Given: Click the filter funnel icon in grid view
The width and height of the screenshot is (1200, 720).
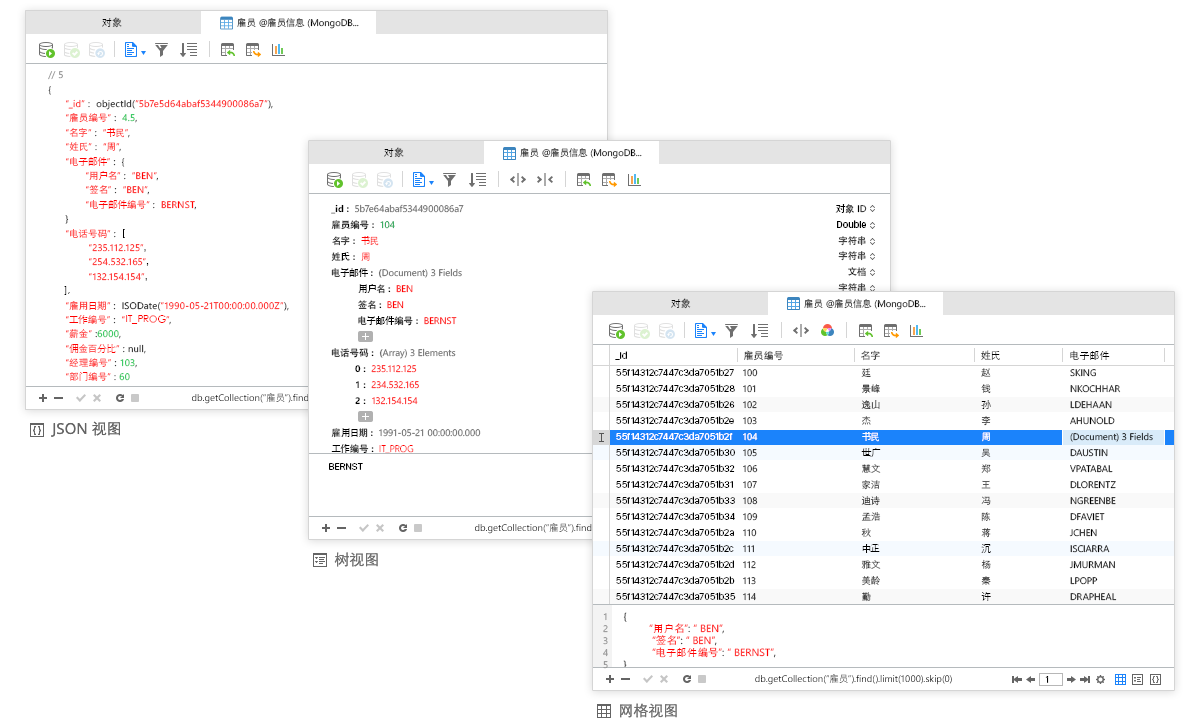Looking at the screenshot, I should (732, 331).
